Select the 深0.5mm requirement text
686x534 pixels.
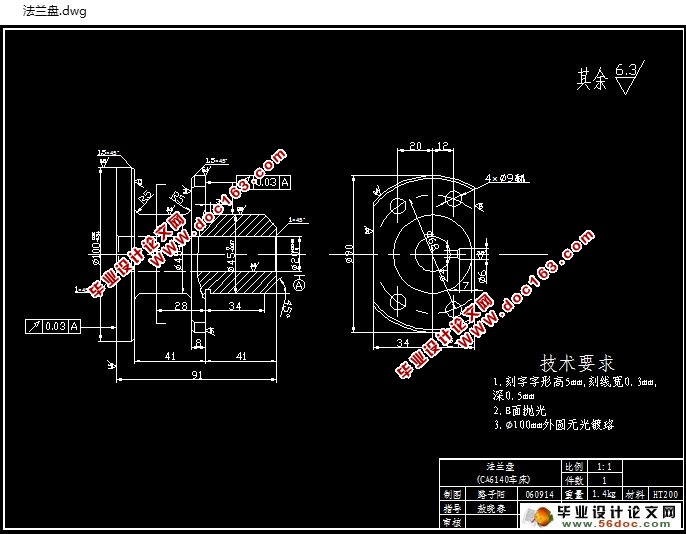pyautogui.click(x=513, y=396)
